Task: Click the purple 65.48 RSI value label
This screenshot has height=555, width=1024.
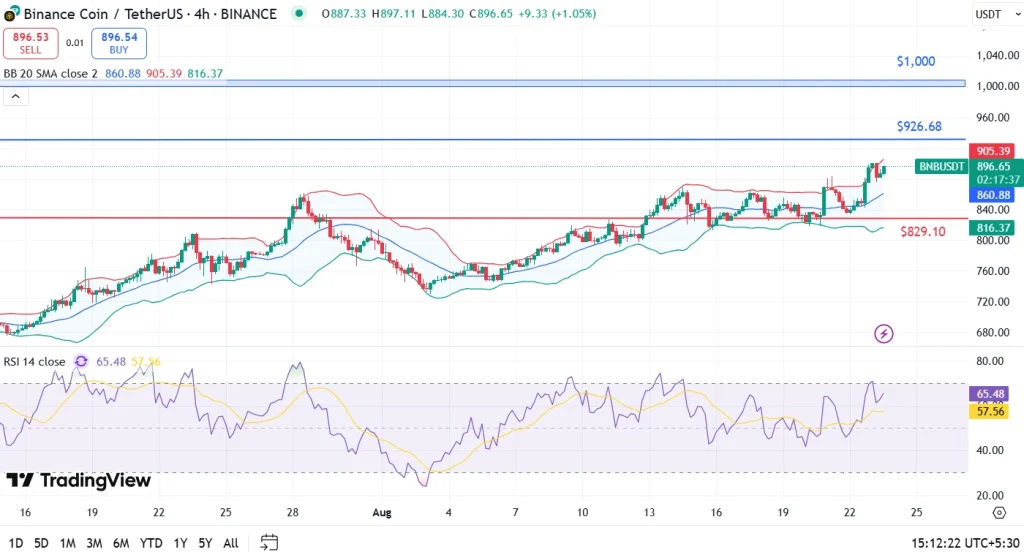Action: pyautogui.click(x=990, y=394)
